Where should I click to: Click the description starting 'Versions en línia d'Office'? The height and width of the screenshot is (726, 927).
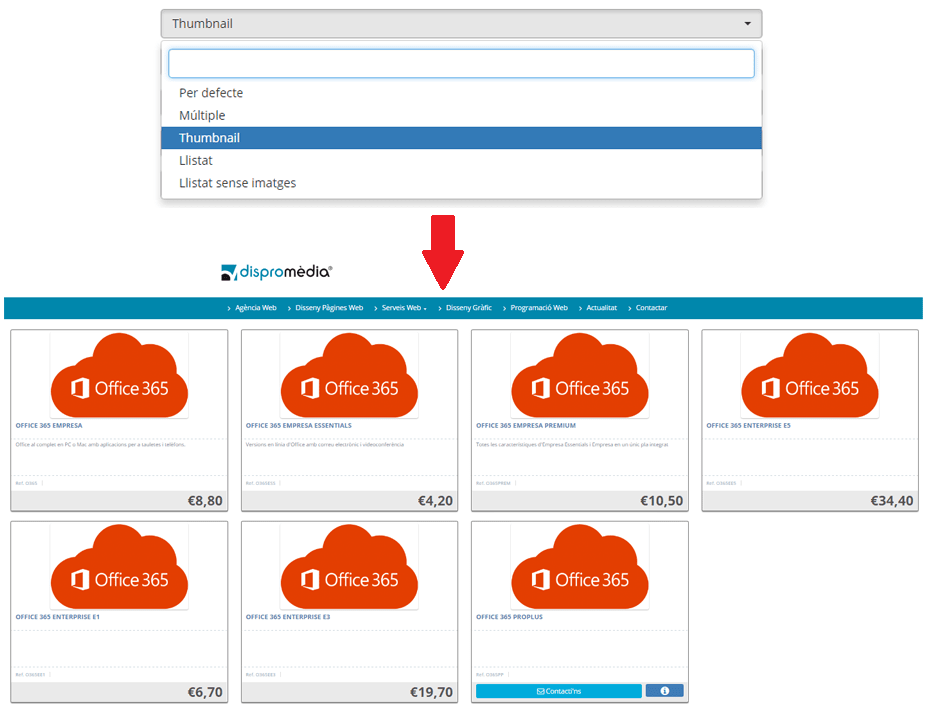[325, 445]
